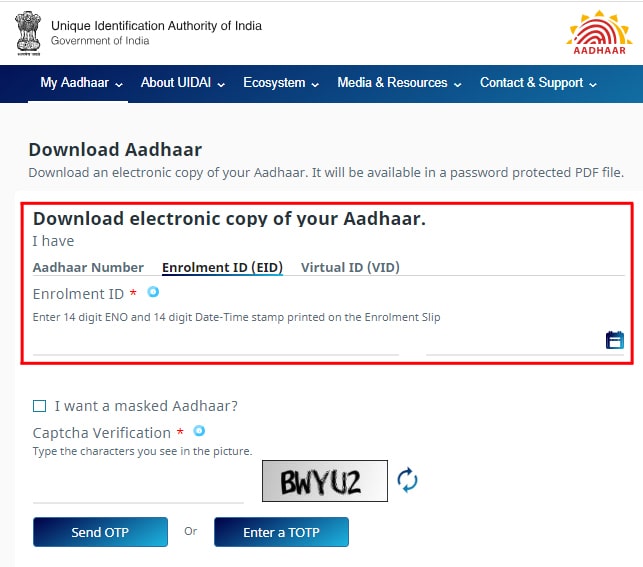Open the Contact & Support menu
This screenshot has height=567, width=643.
(x=538, y=83)
